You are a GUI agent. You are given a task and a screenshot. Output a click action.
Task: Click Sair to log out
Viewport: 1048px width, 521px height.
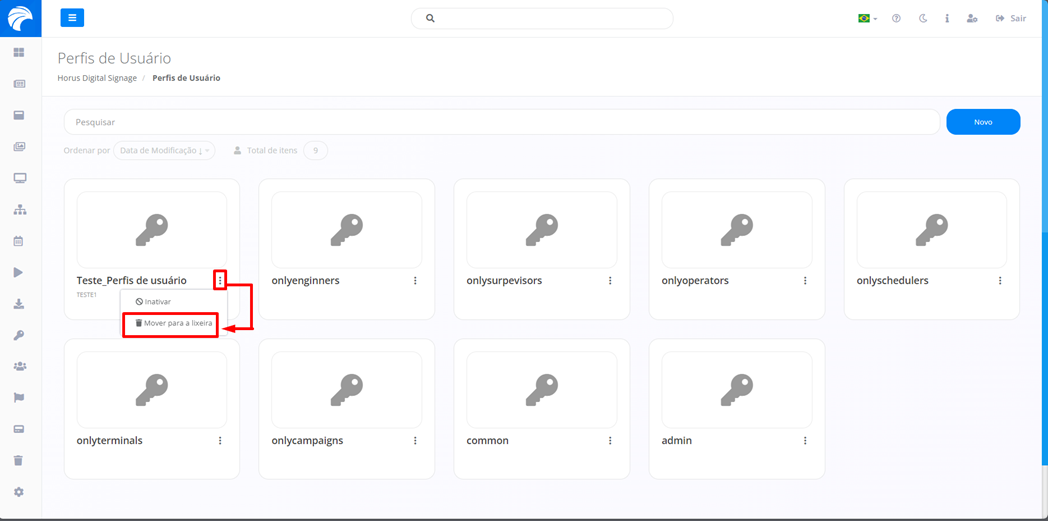1011,19
